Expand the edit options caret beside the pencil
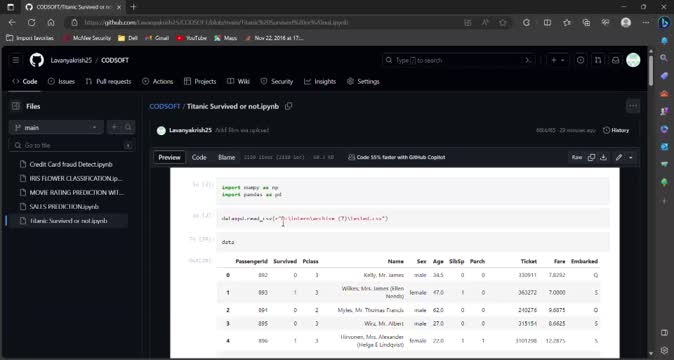This screenshot has height=360, width=674. [x=631, y=157]
